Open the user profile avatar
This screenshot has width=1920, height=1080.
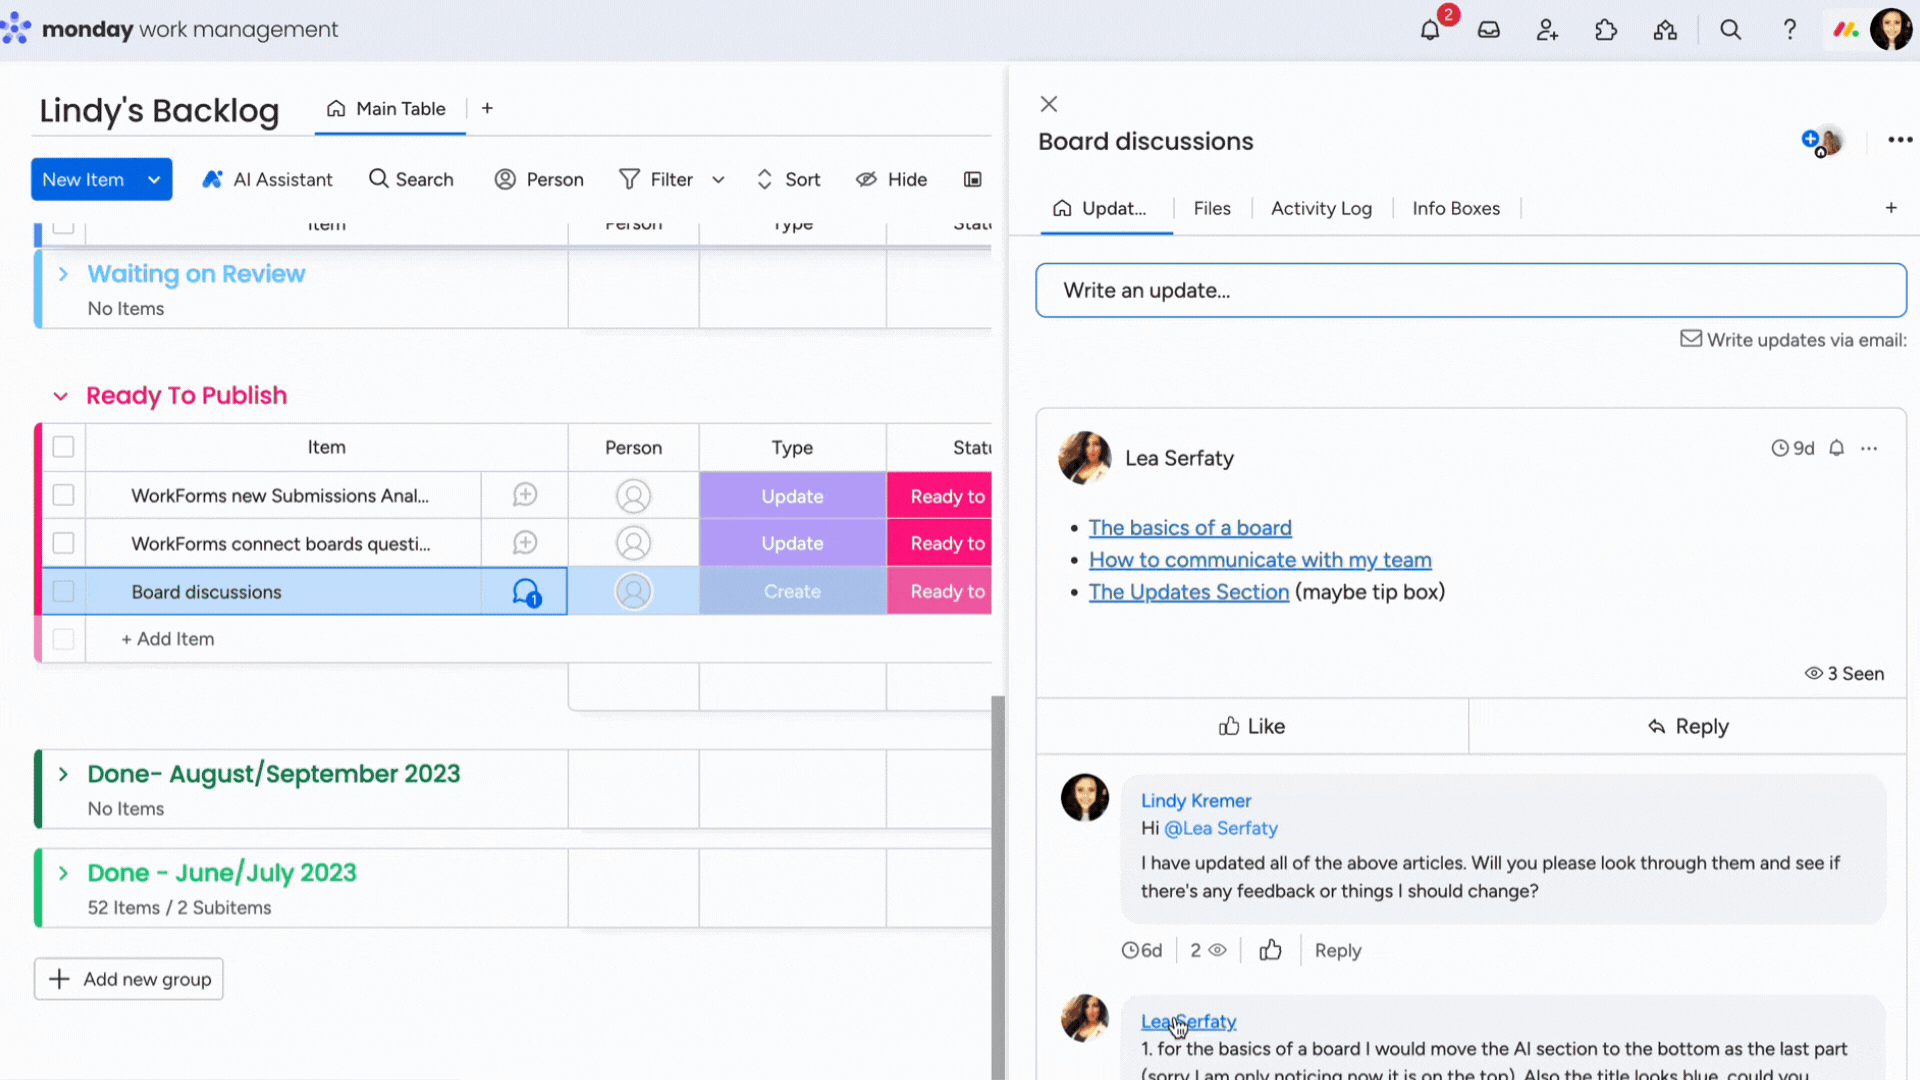(x=1891, y=30)
